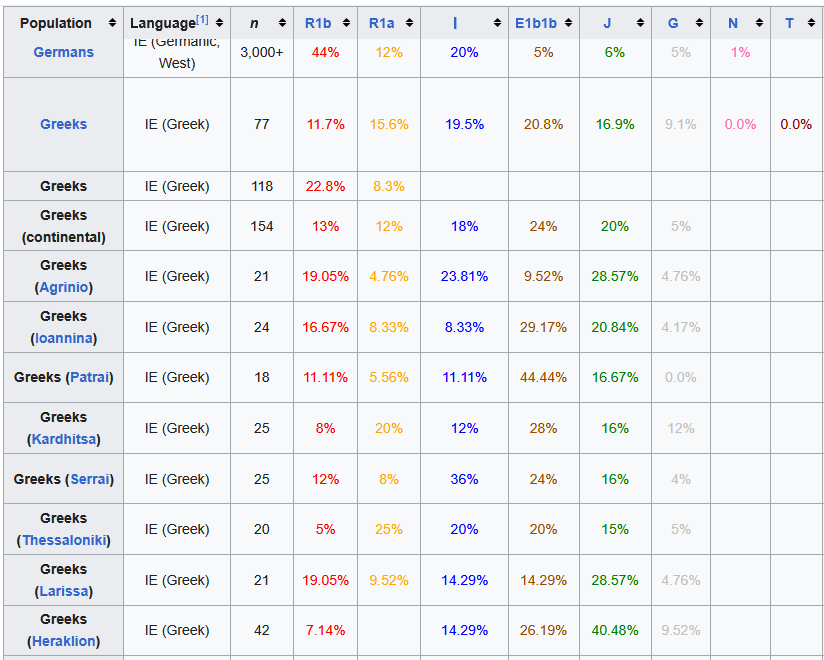824x660 pixels.
Task: Sort N column with arrows icon
Action: point(759,23)
